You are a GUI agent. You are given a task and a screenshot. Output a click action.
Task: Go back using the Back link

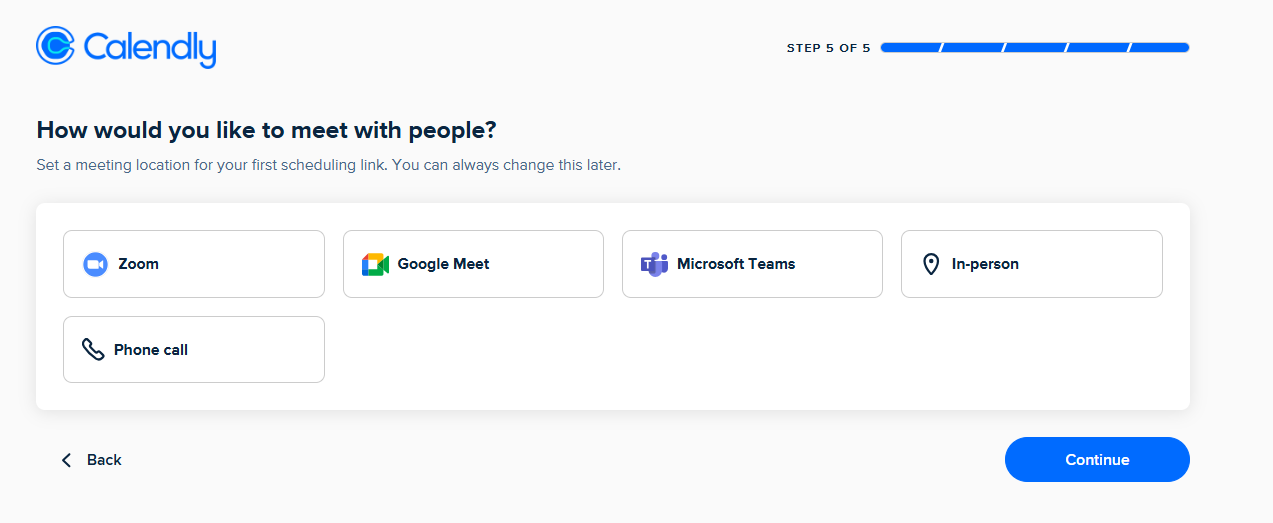click(x=104, y=460)
